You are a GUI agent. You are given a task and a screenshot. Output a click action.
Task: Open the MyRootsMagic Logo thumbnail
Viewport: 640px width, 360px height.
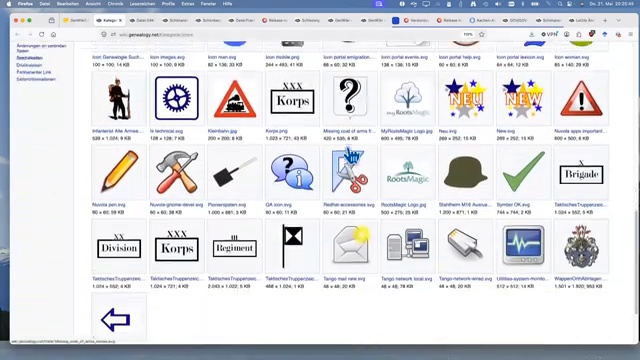tap(408, 98)
